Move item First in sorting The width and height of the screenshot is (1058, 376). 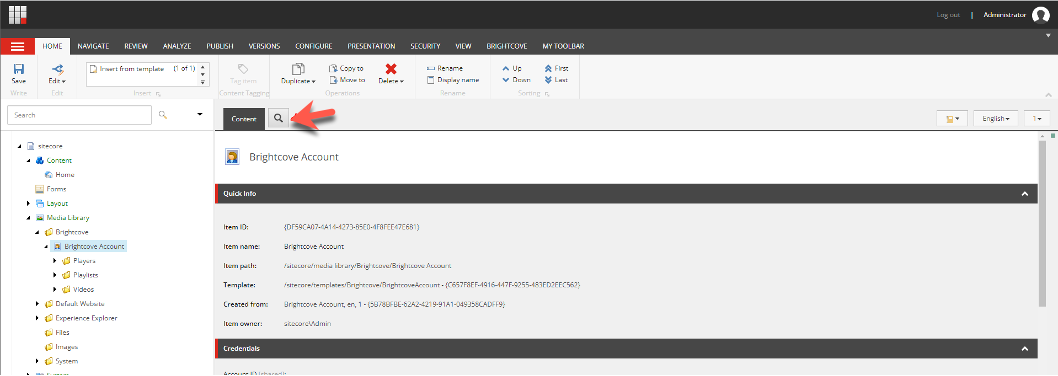click(556, 68)
